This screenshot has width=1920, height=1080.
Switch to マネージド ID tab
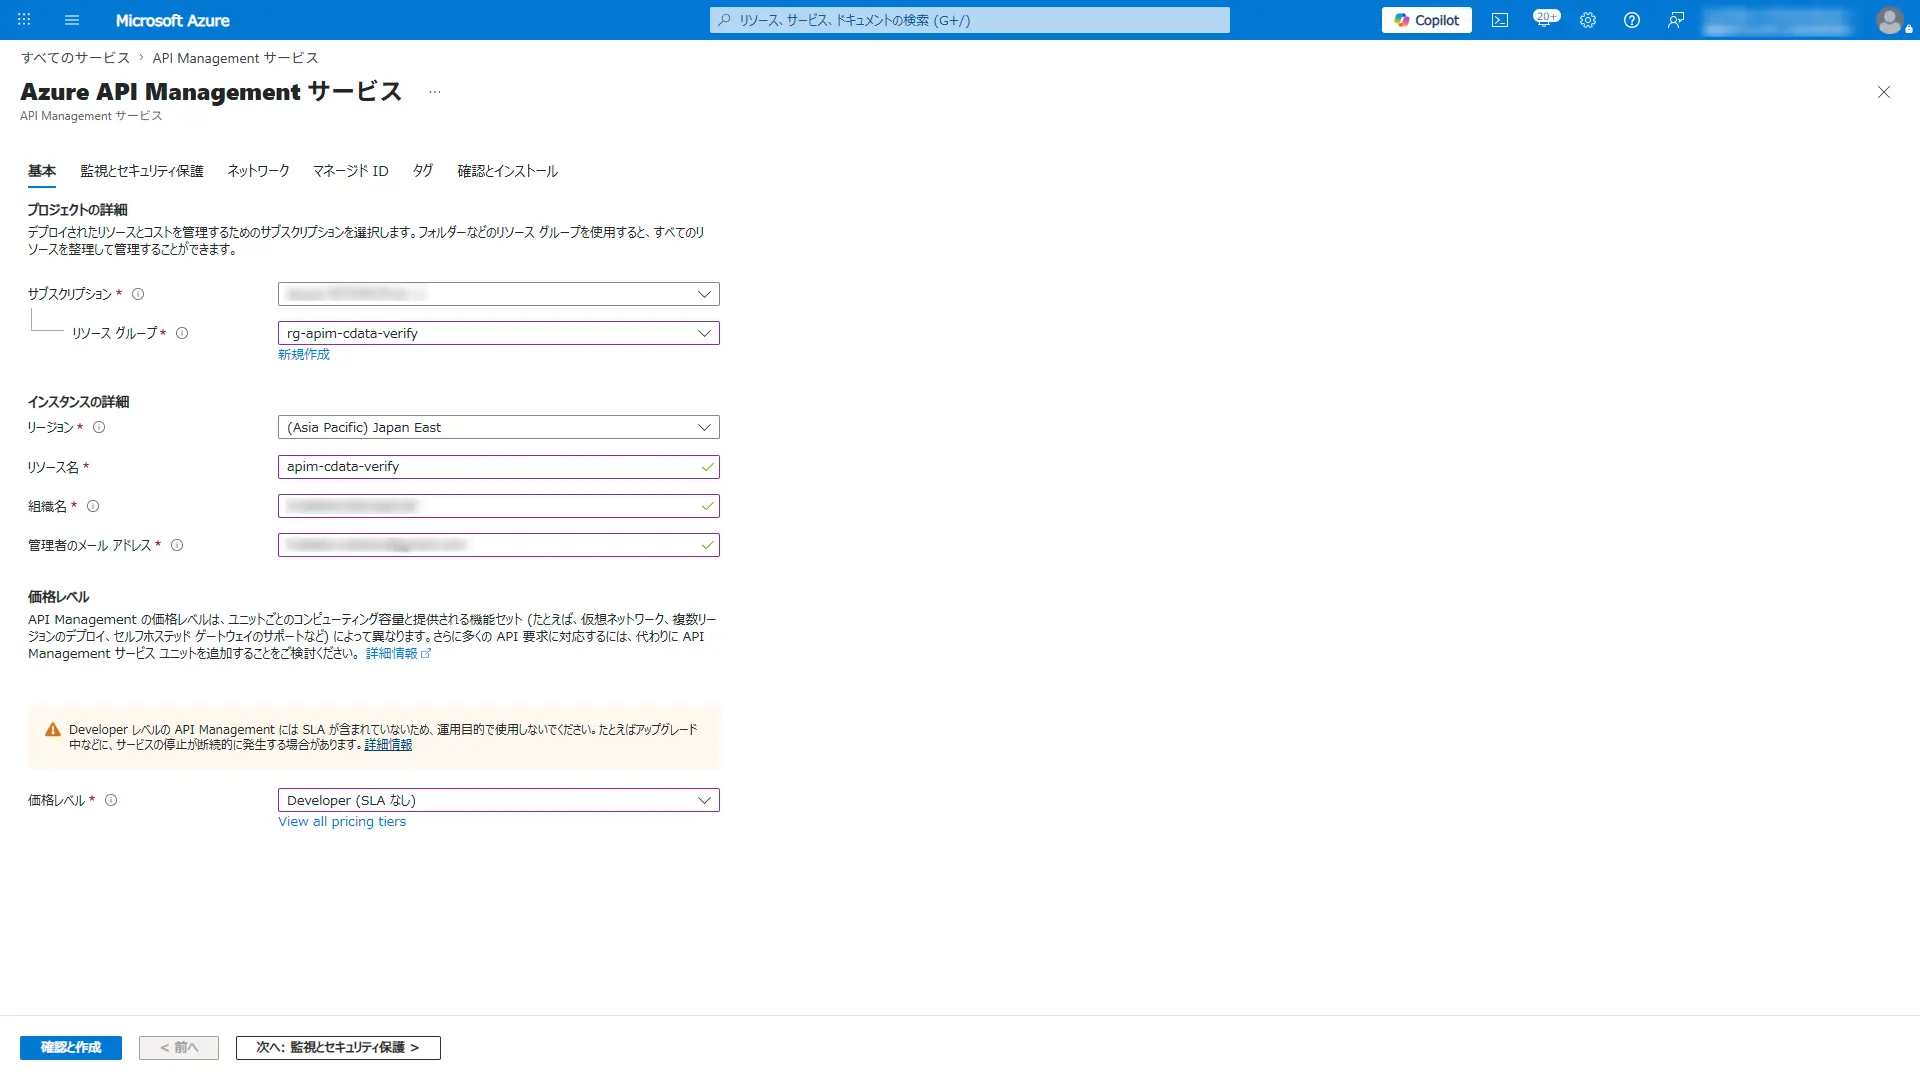[350, 171]
